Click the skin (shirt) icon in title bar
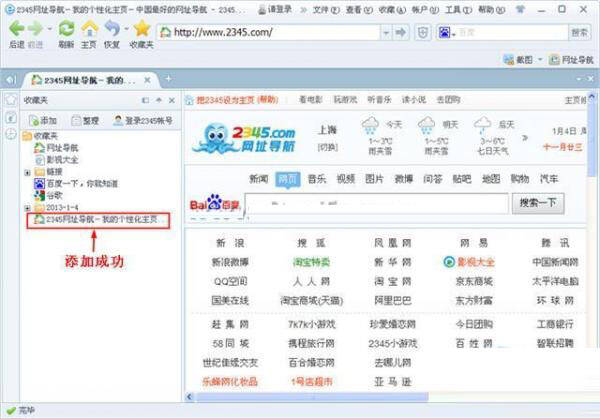This screenshot has width=600, height=419. [x=520, y=10]
